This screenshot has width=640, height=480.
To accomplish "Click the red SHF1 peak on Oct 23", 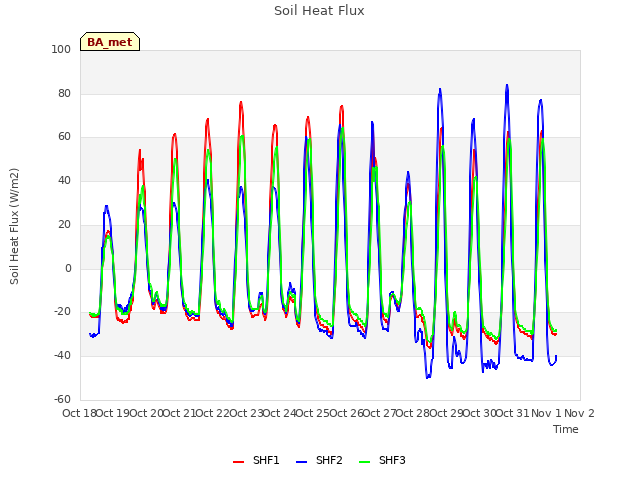I will click(241, 102).
